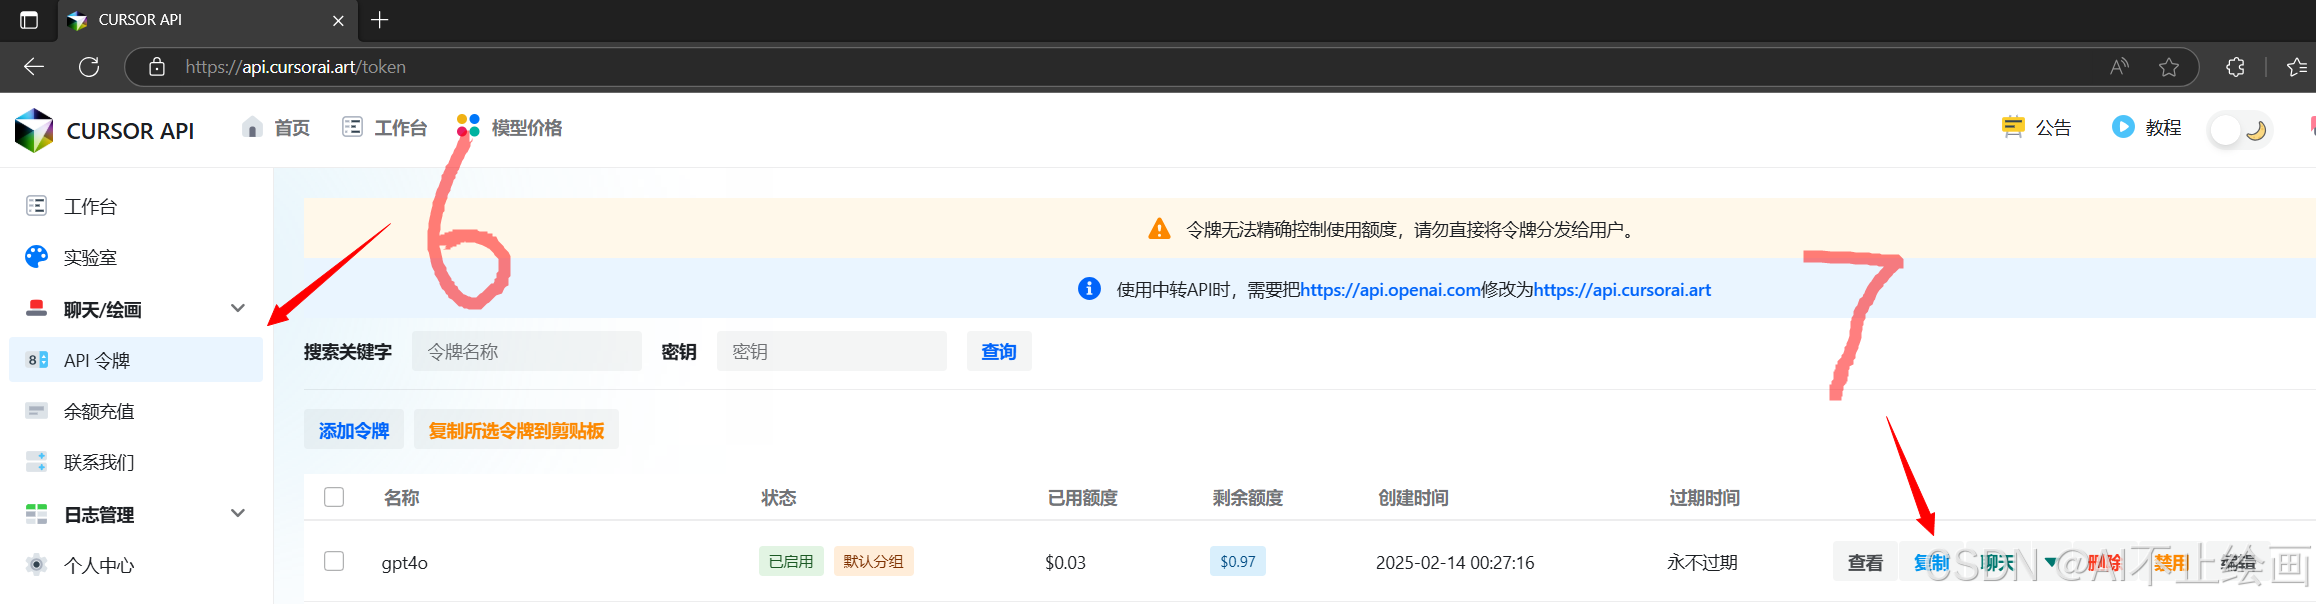Click the CURSOR API cube logo
Screen dimensions: 2316x604
coord(34,130)
